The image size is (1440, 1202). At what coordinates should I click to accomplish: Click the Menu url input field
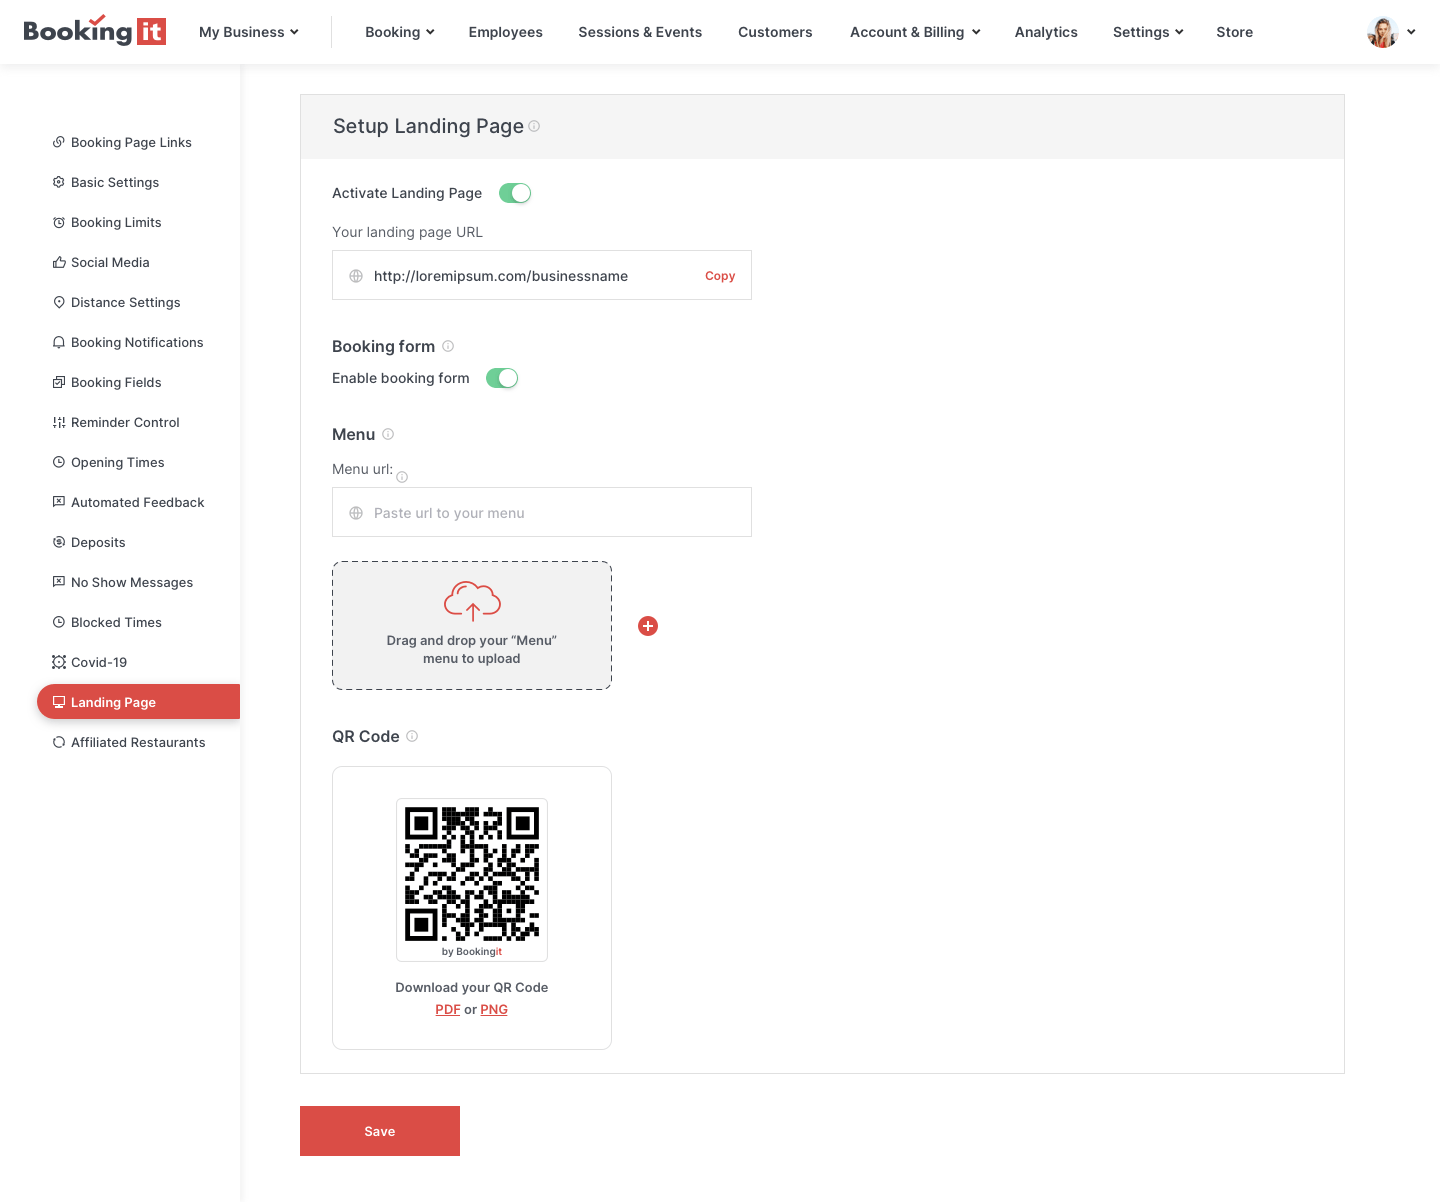tap(542, 512)
